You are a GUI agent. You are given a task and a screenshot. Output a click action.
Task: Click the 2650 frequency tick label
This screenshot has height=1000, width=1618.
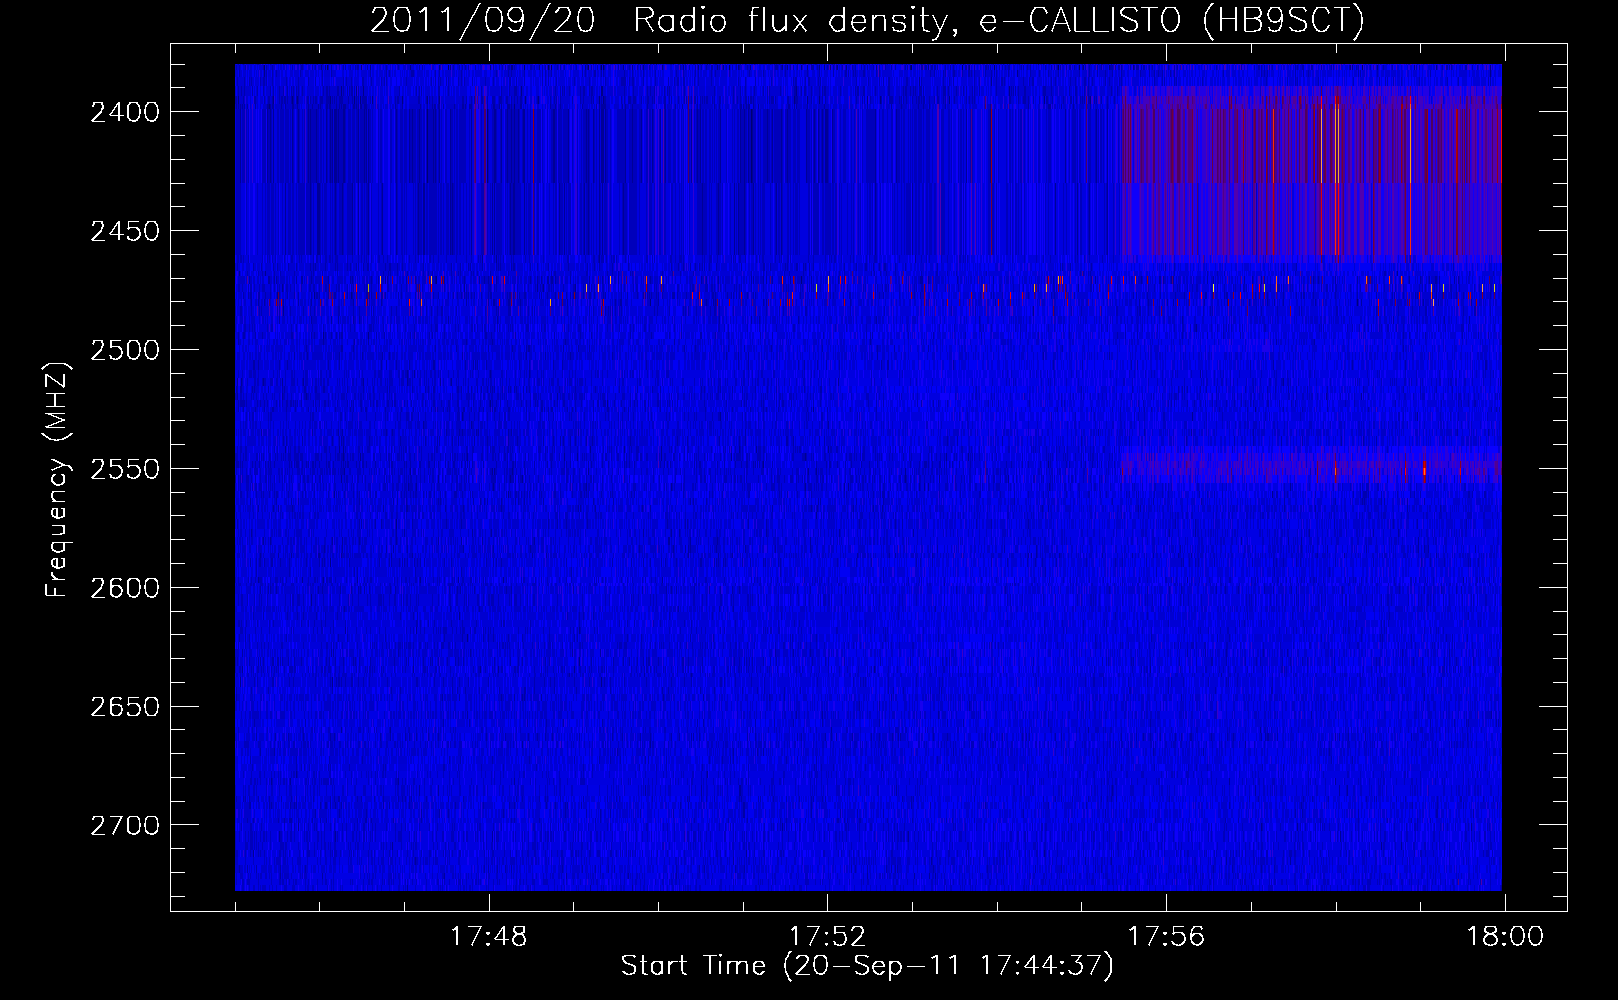pos(125,707)
